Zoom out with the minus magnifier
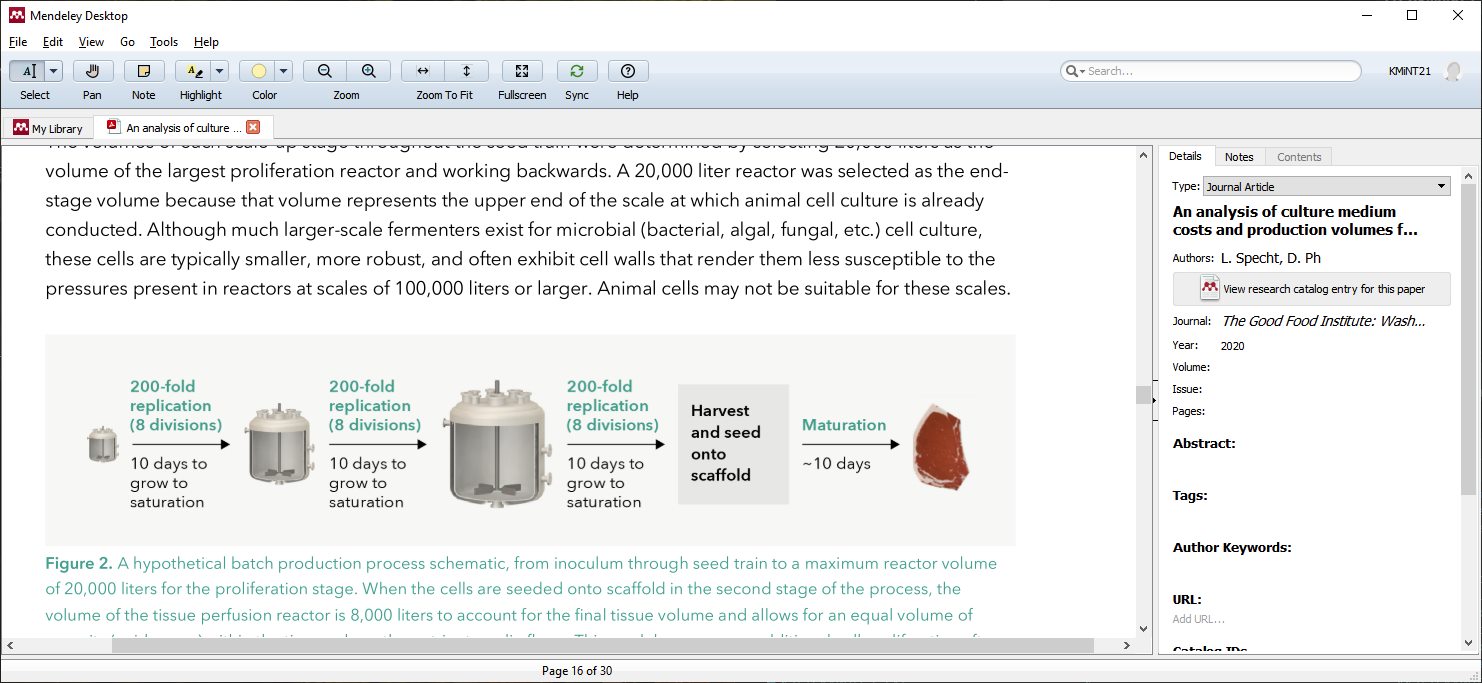Screen dimensions: 1482x683 [325, 71]
